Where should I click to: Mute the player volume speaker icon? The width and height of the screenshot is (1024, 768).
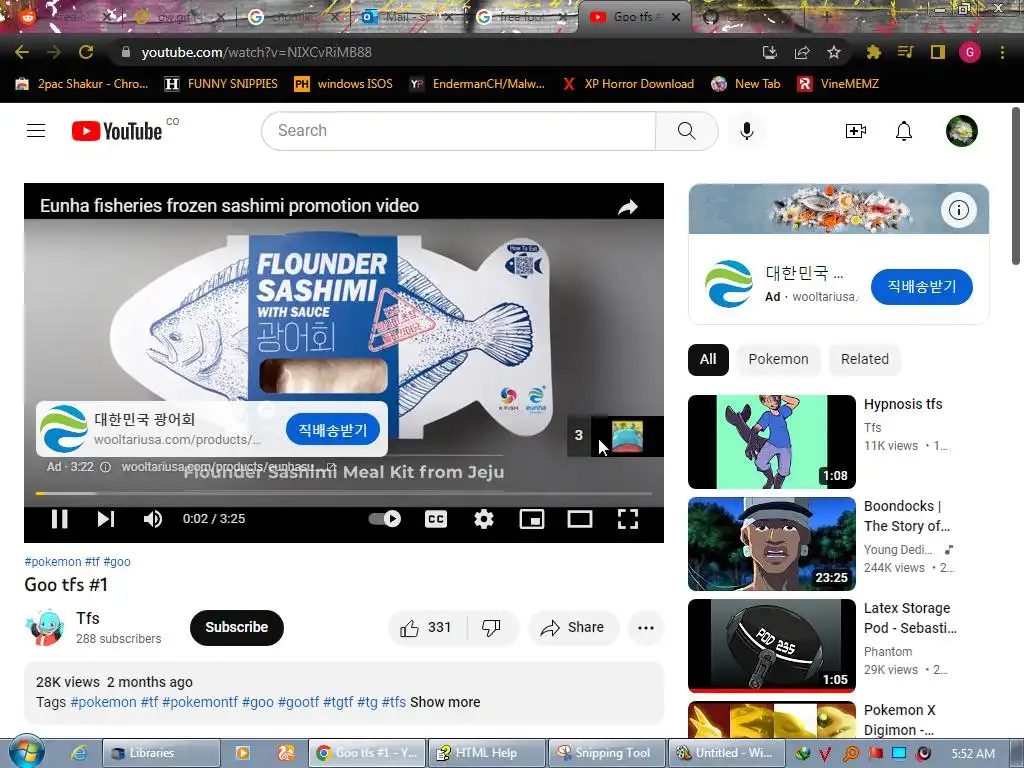(x=153, y=519)
